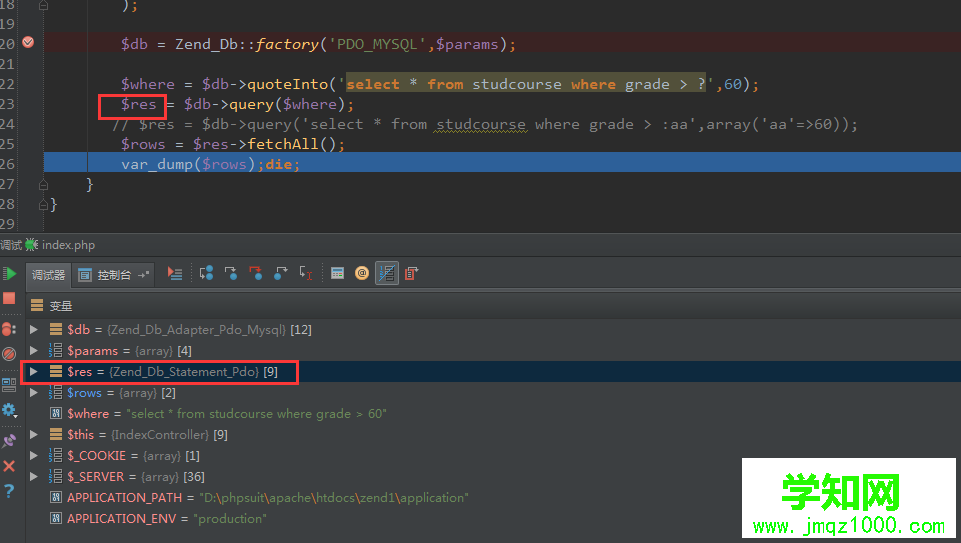The image size is (961, 543).
Task: Click the 'PDO_MYSQL' string on line 20
Action: click(x=378, y=44)
